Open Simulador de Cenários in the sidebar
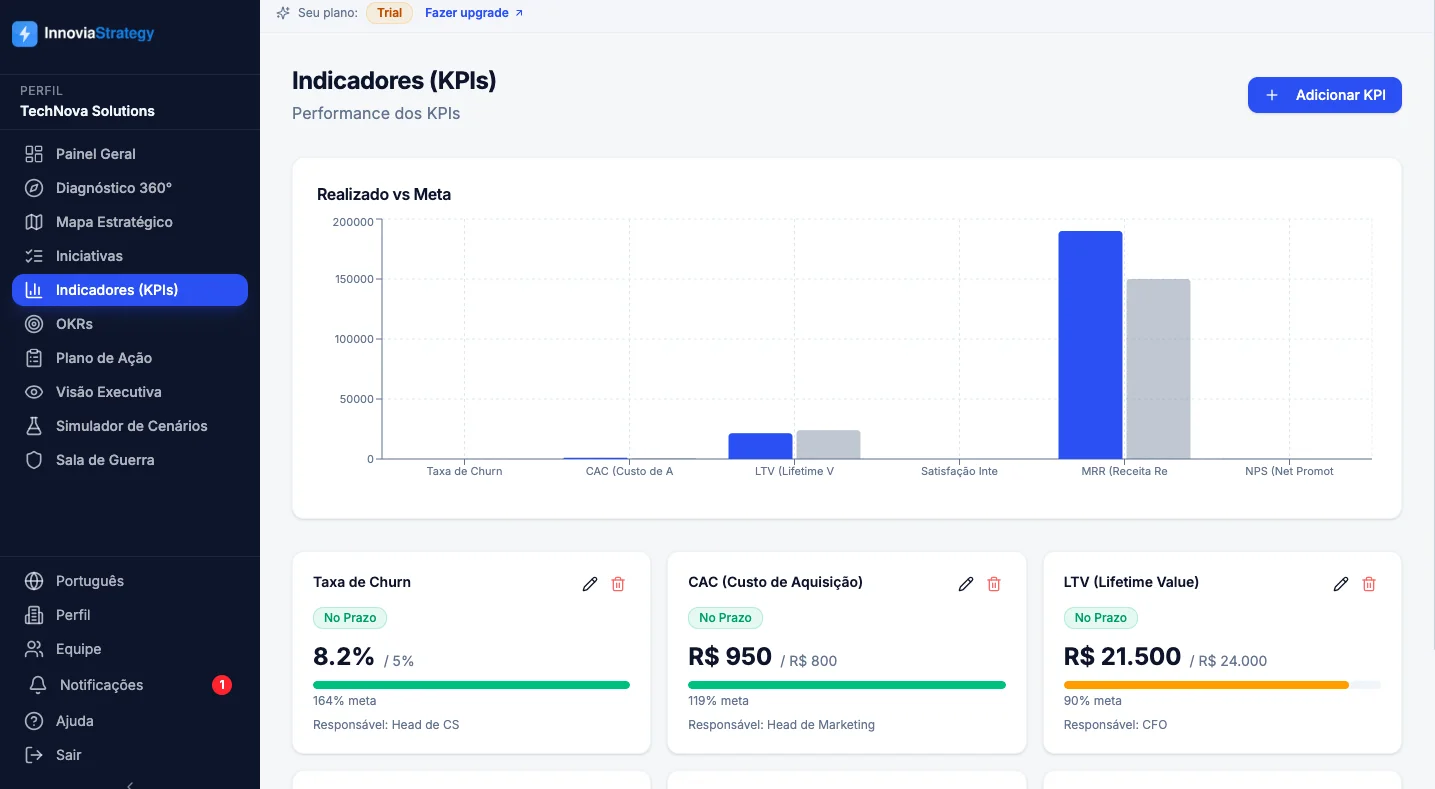The height and width of the screenshot is (789, 1435). coord(130,426)
